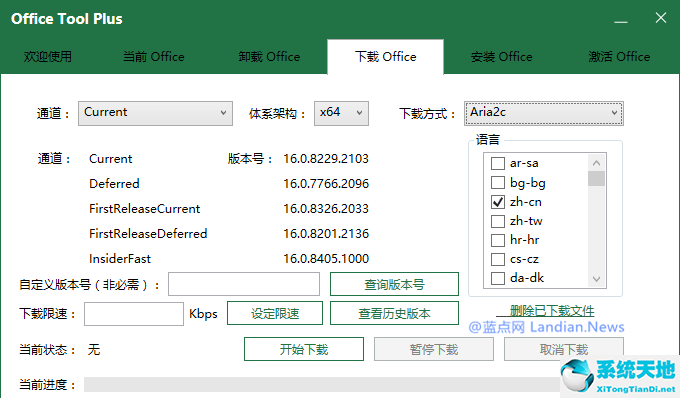Image resolution: width=680 pixels, height=398 pixels.
Task: Click the 查询版本号 button
Action: 394,284
